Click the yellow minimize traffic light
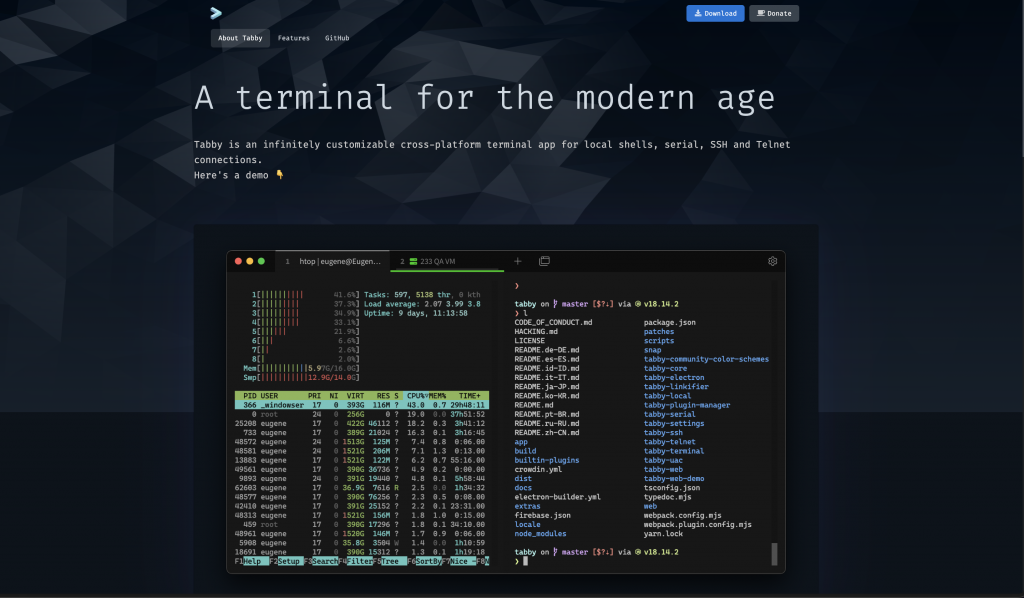 point(250,261)
